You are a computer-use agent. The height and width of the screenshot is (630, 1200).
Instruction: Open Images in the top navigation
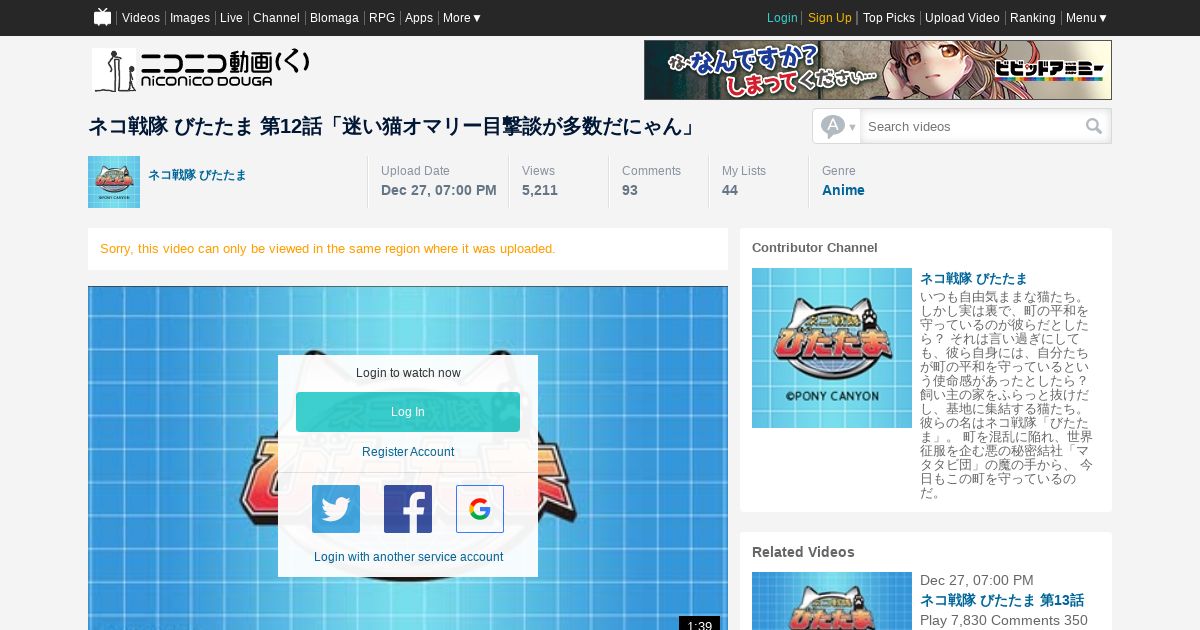click(x=190, y=18)
